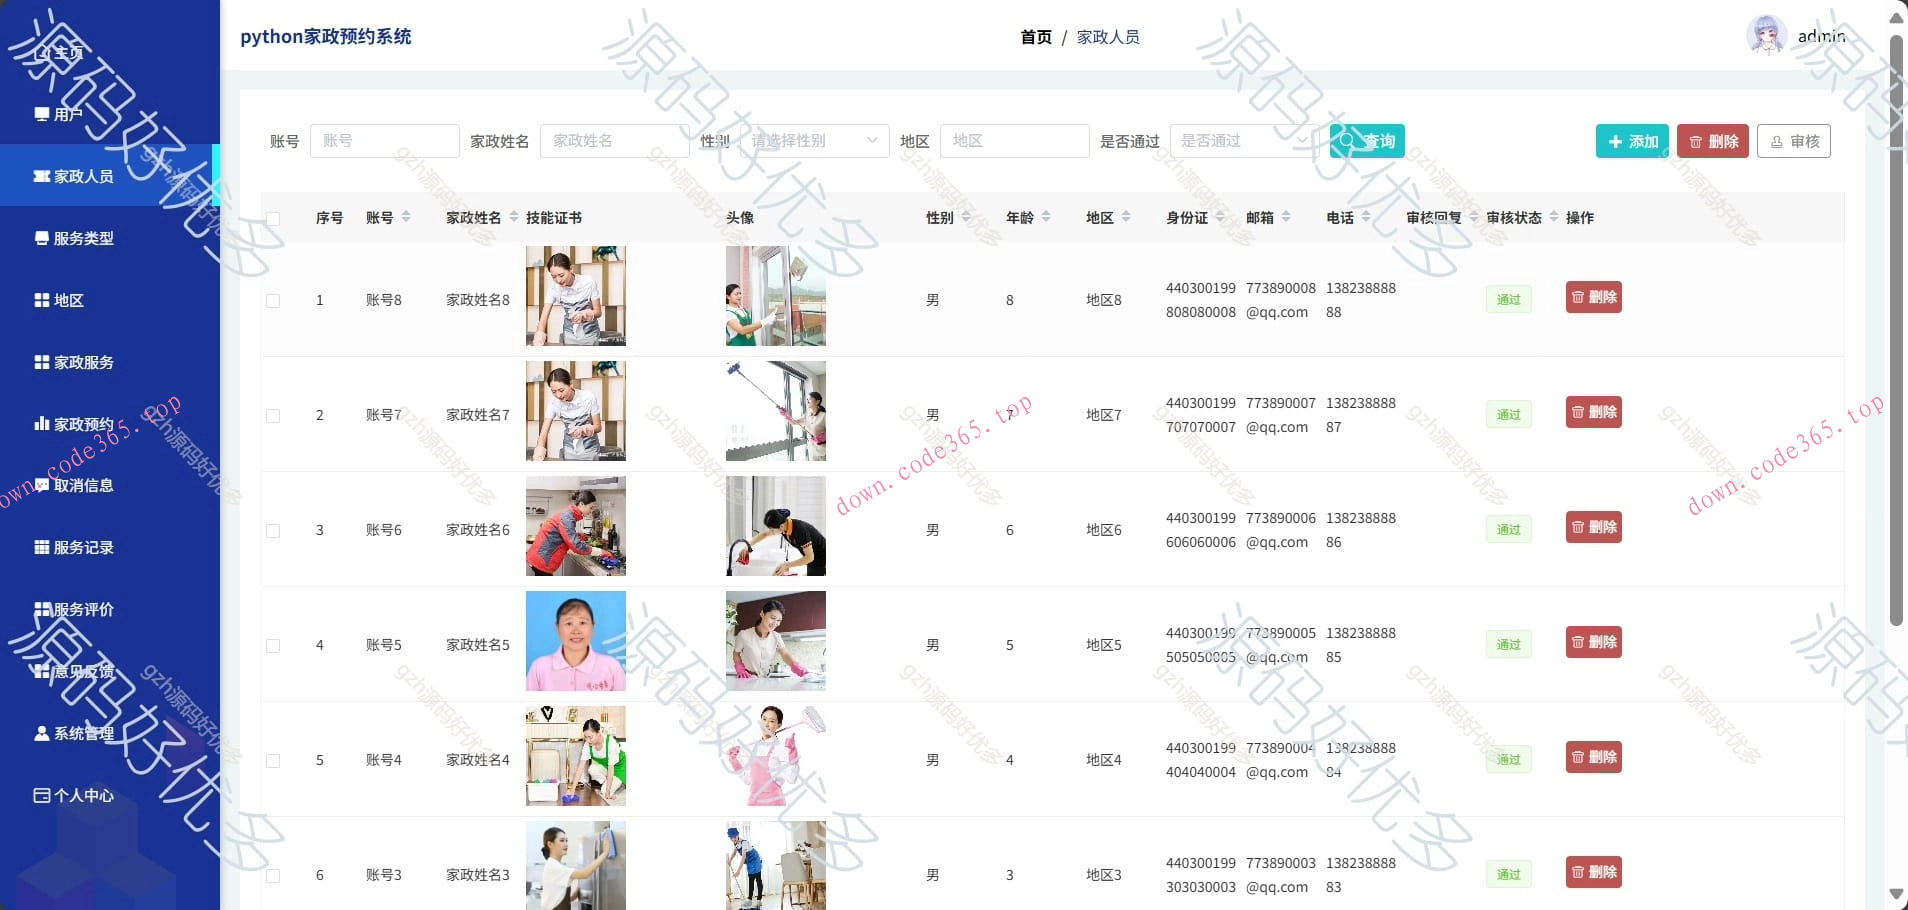Open 系统管理 sidebar item
1908x910 pixels.
[x=110, y=733]
